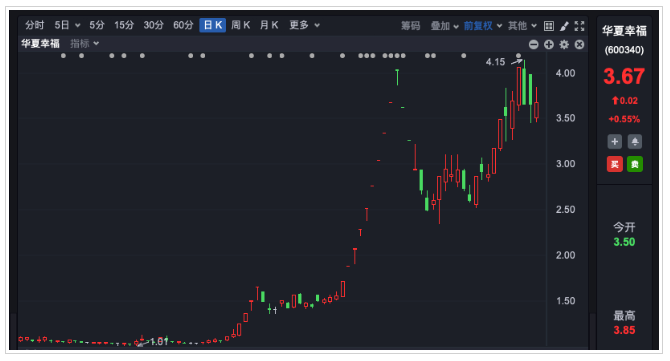670x361 pixels.
Task: Click the 最高 high price 3.85
Action: point(624,330)
